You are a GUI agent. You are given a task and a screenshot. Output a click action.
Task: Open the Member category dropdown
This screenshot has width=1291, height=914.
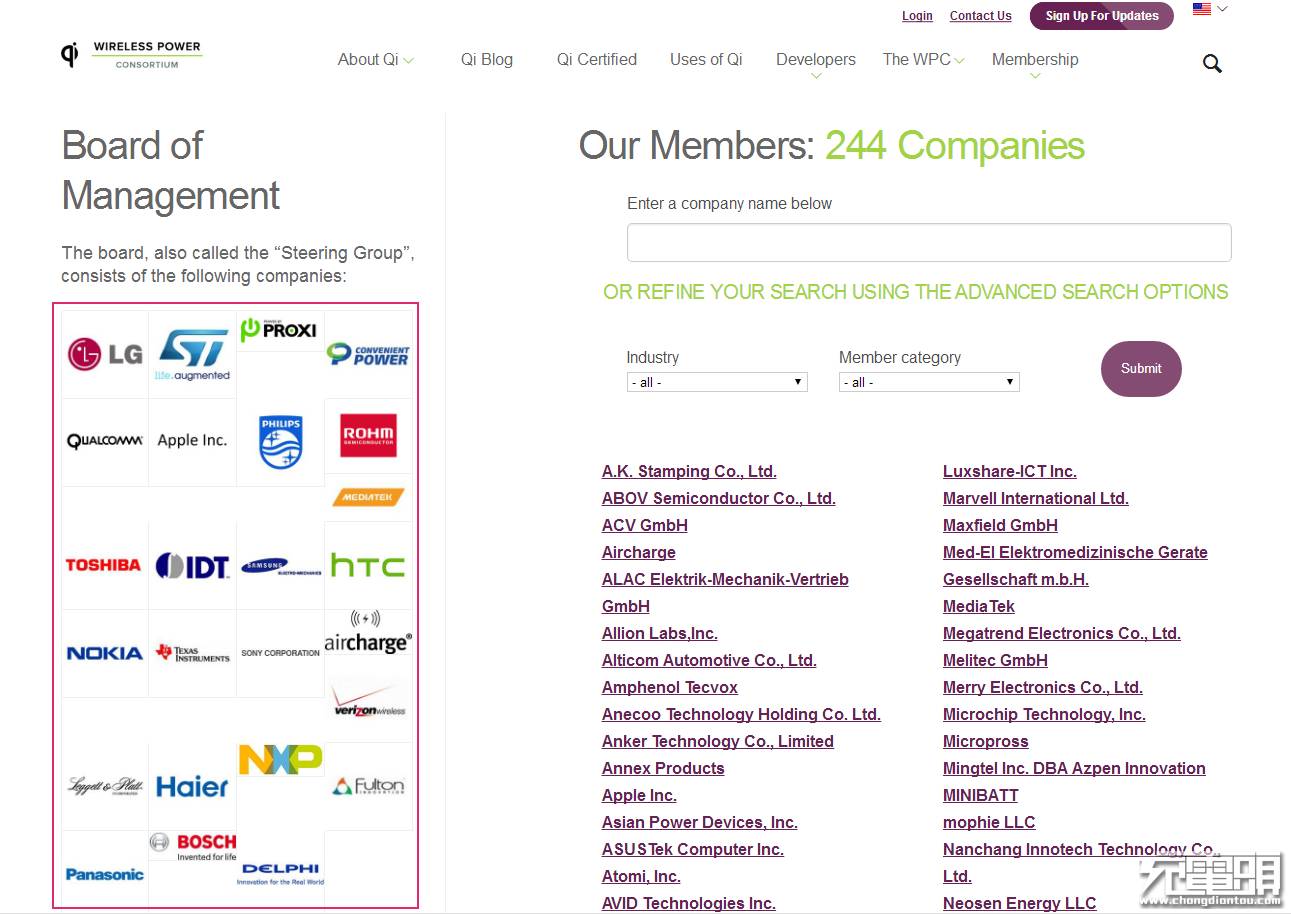tap(929, 382)
